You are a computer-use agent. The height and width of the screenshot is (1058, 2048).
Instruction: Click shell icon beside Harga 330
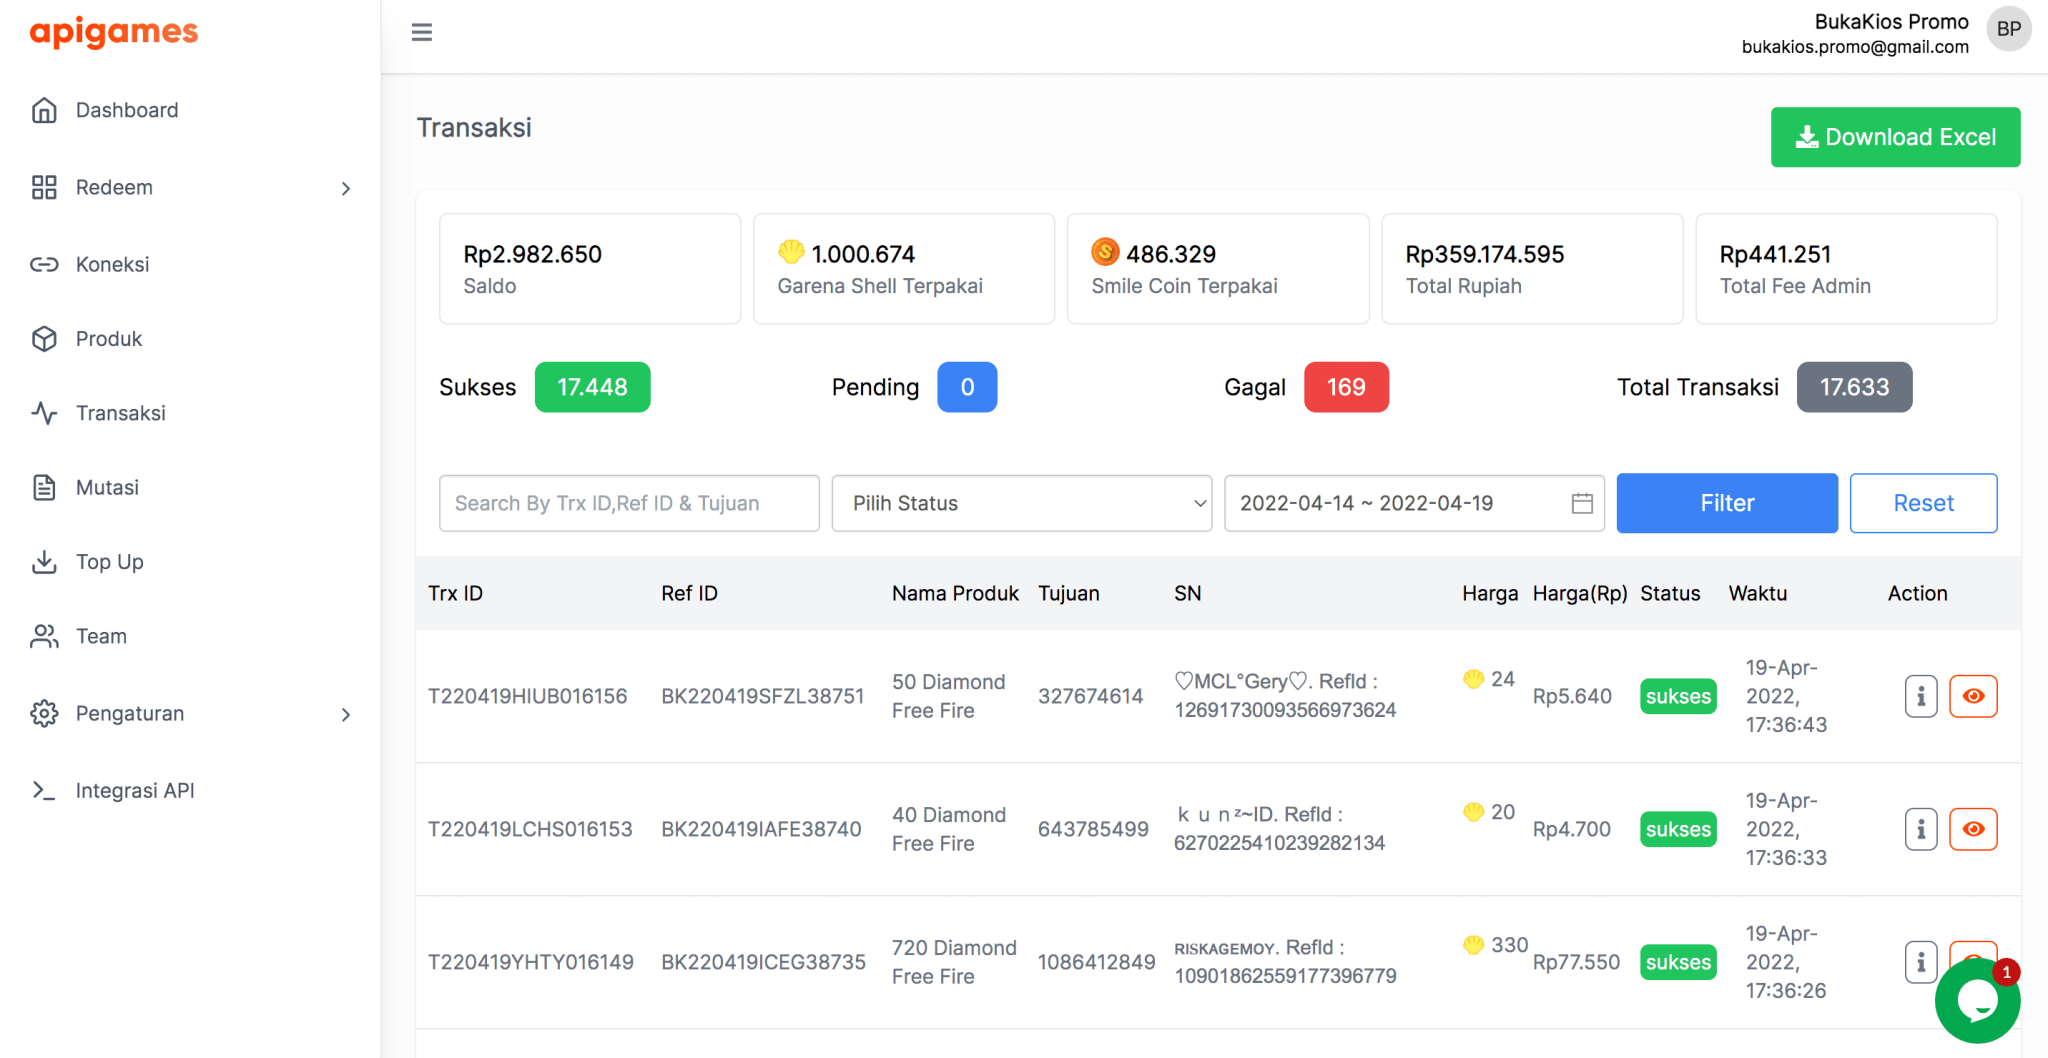click(x=1473, y=945)
